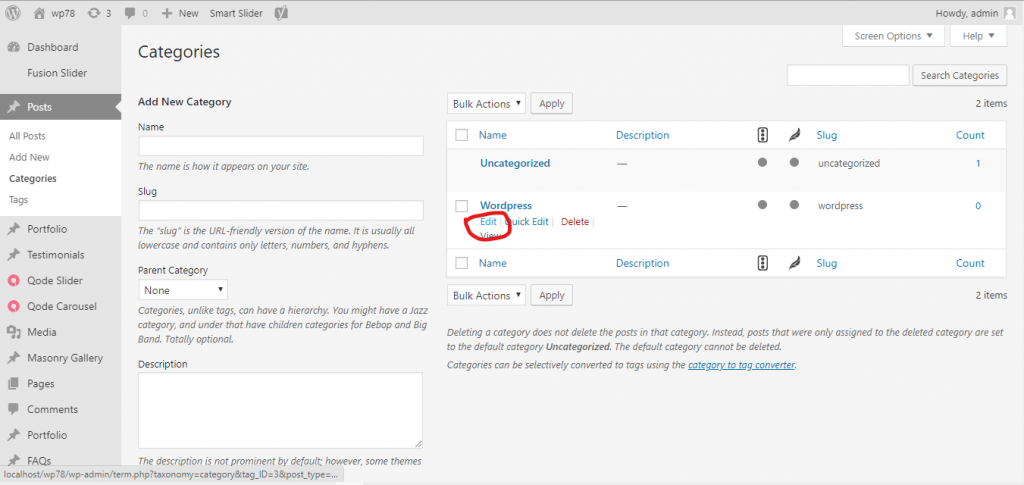This screenshot has height=485, width=1024.
Task: Open post count 1 for Uncategorized
Action: (978, 163)
